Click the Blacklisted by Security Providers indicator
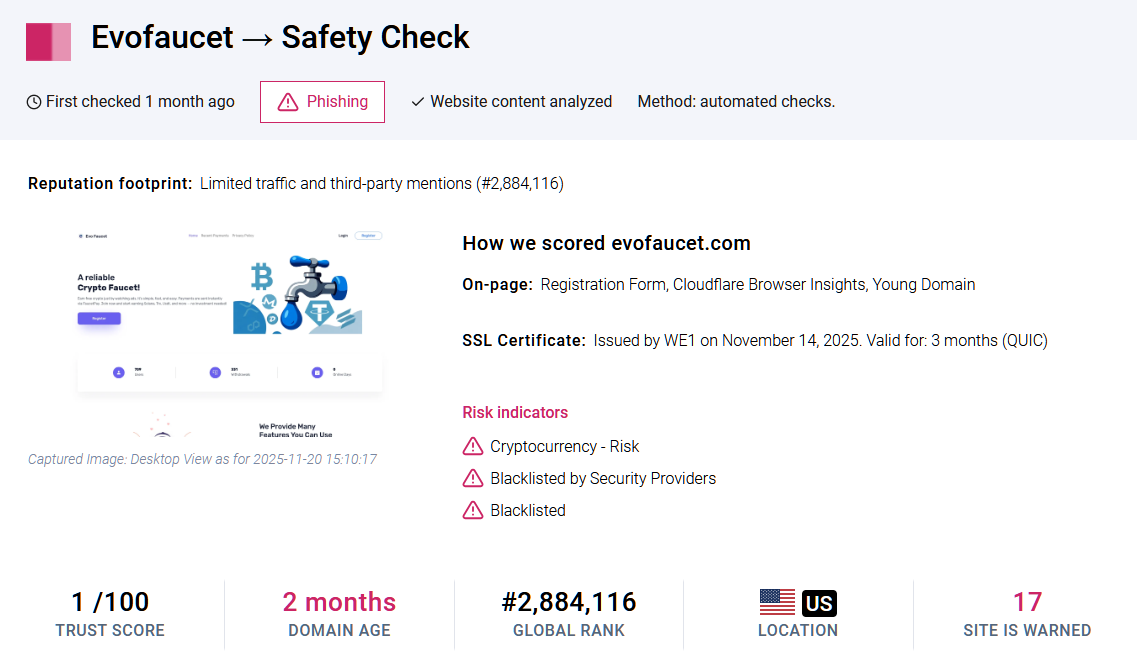1137x658 pixels. 603,478
